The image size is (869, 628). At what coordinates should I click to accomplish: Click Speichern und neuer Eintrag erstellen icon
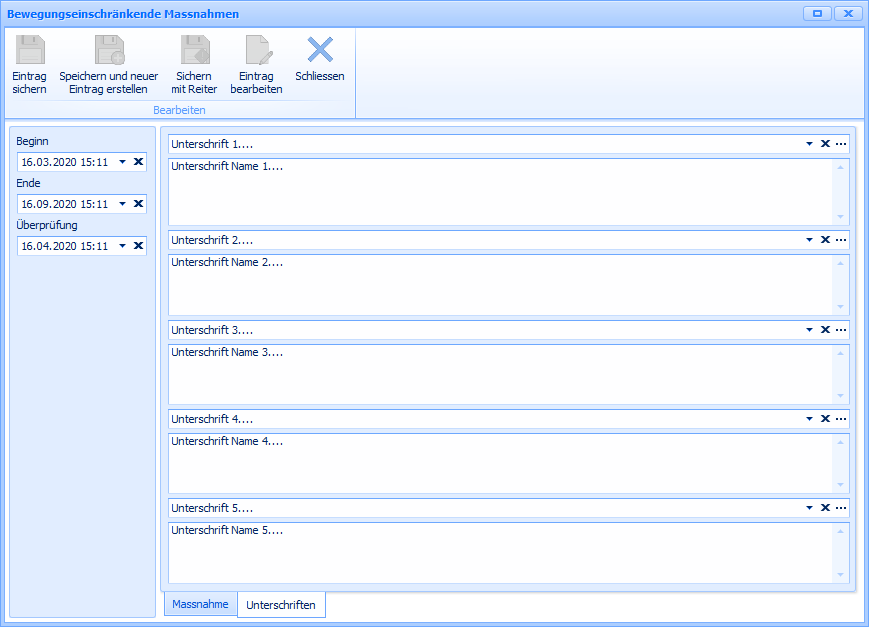[108, 51]
